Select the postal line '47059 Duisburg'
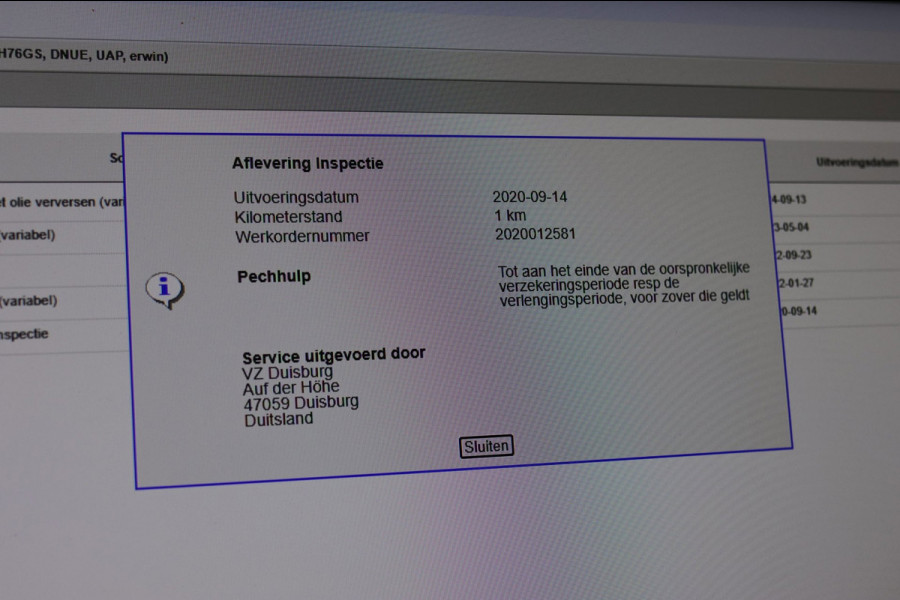This screenshot has height=600, width=900. [301, 403]
